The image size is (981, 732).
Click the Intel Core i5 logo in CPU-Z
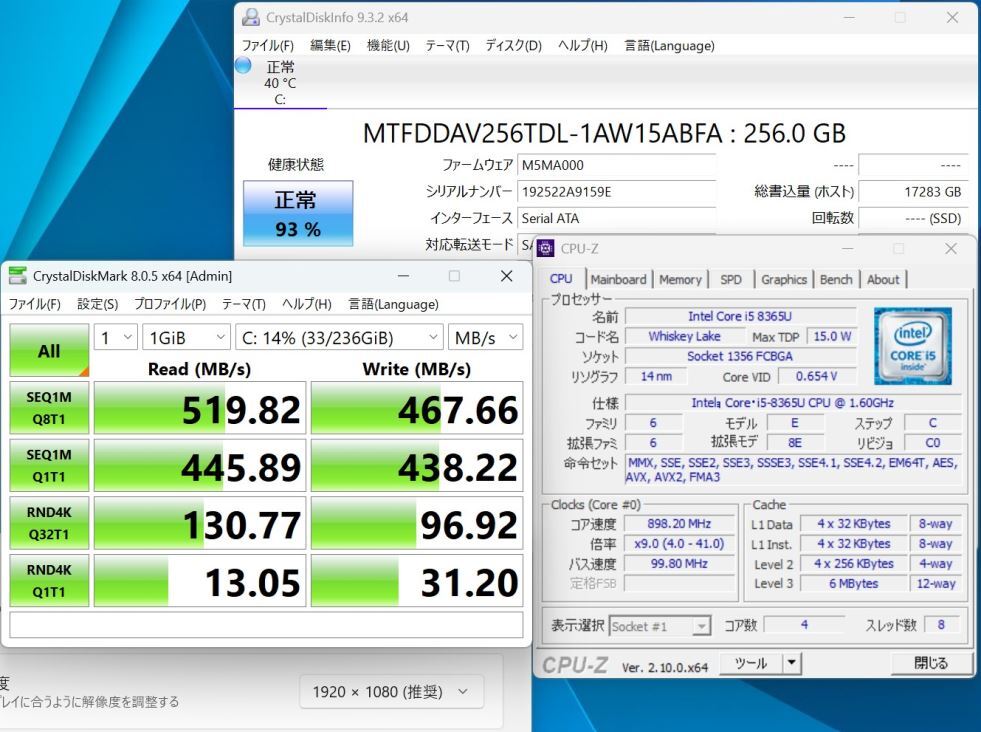[x=912, y=345]
